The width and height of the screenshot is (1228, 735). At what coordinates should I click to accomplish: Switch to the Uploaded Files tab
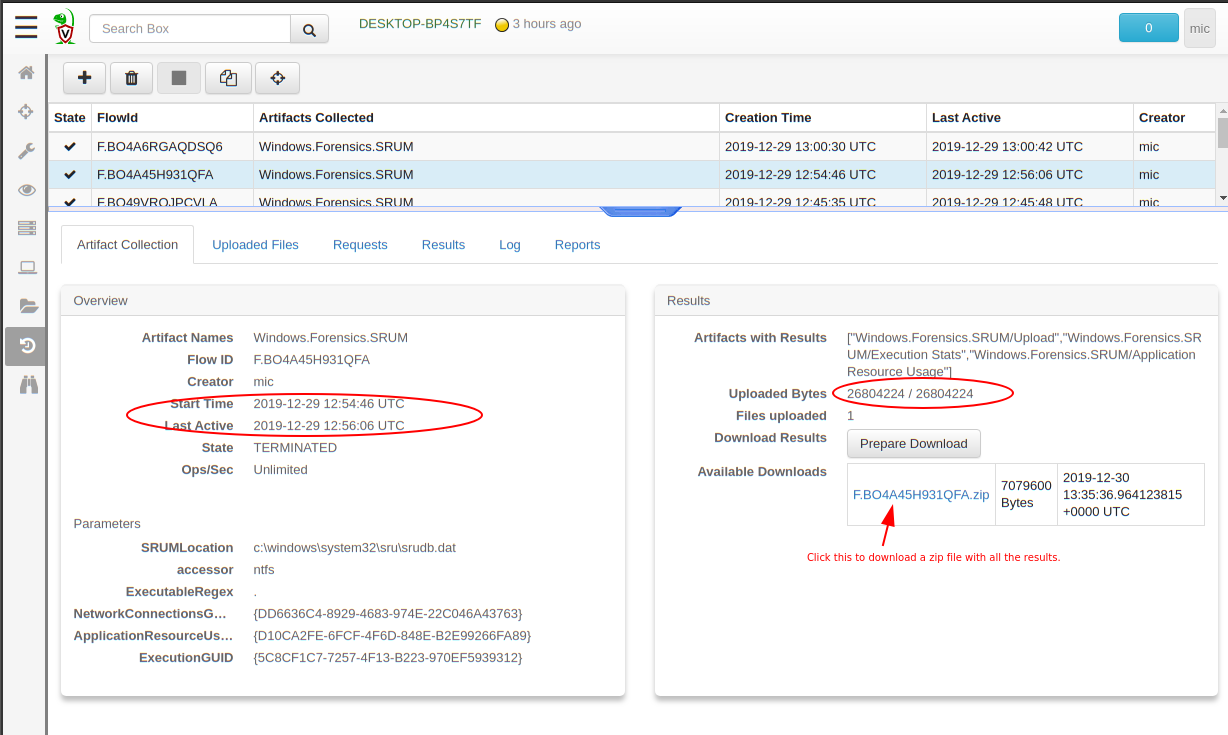pos(255,245)
